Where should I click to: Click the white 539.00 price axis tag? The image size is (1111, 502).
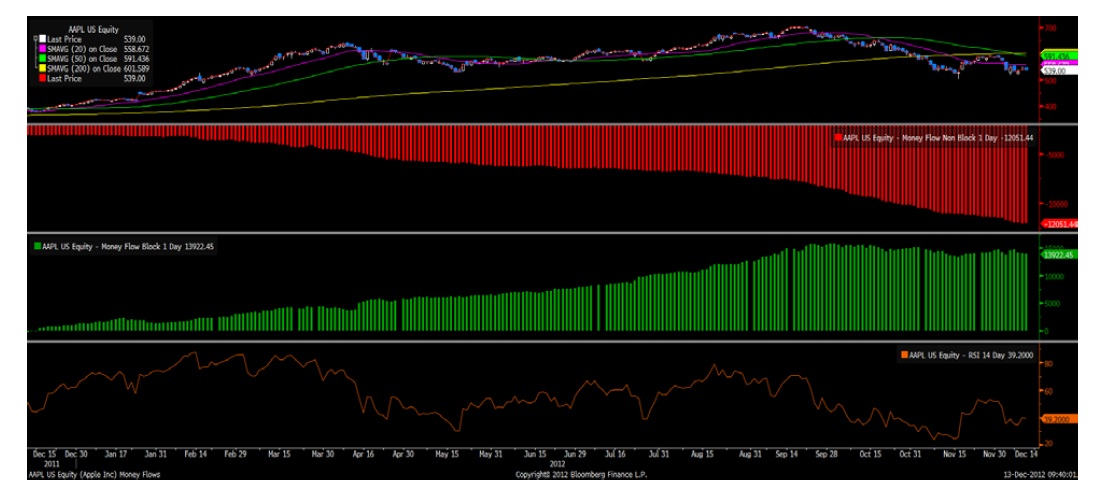[1054, 71]
